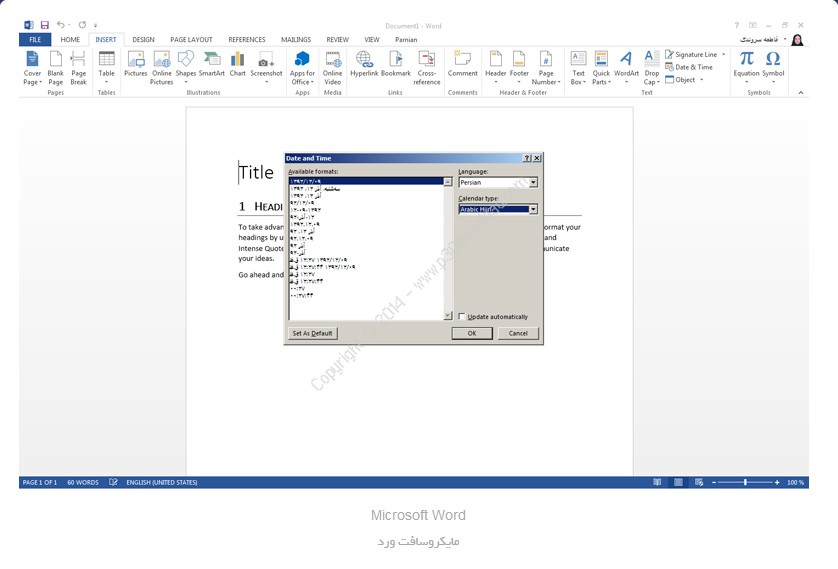Open the Page Number menu

click(546, 68)
